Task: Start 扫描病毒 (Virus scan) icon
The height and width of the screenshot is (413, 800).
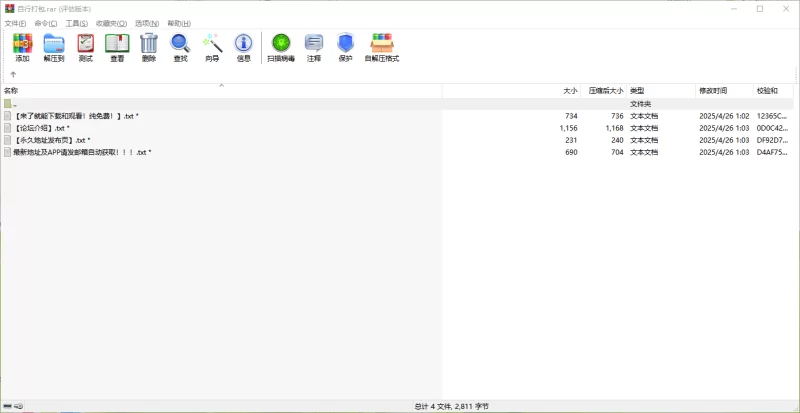Action: [x=281, y=43]
